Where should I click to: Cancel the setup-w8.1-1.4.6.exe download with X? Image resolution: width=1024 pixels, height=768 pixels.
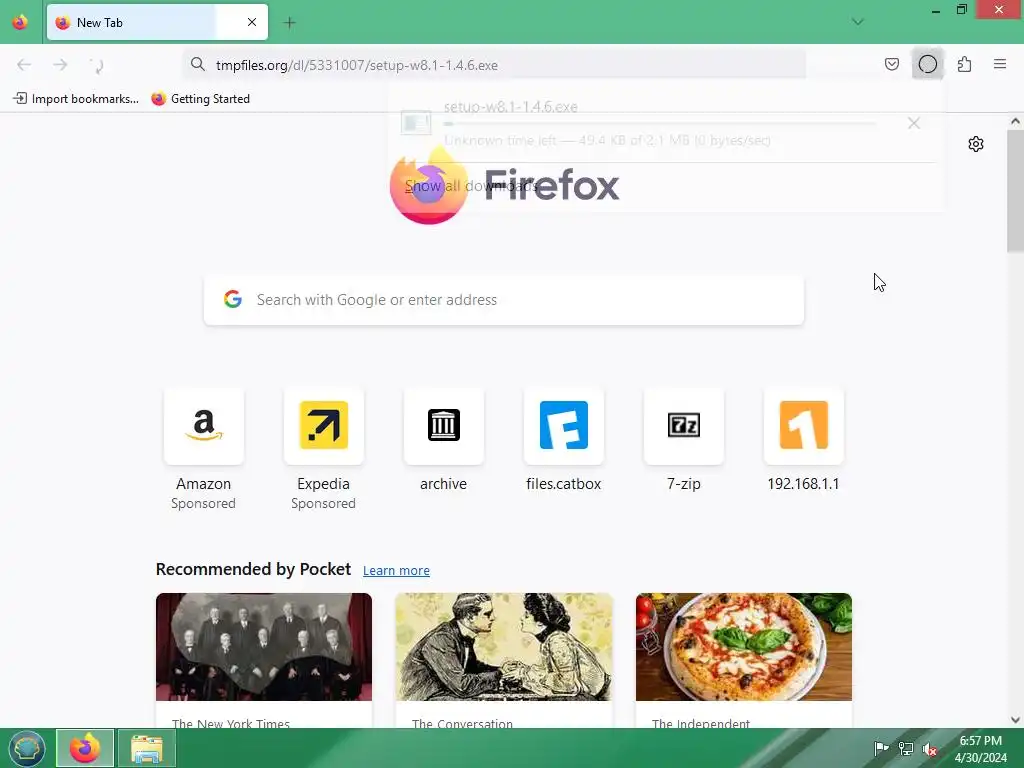tap(914, 123)
